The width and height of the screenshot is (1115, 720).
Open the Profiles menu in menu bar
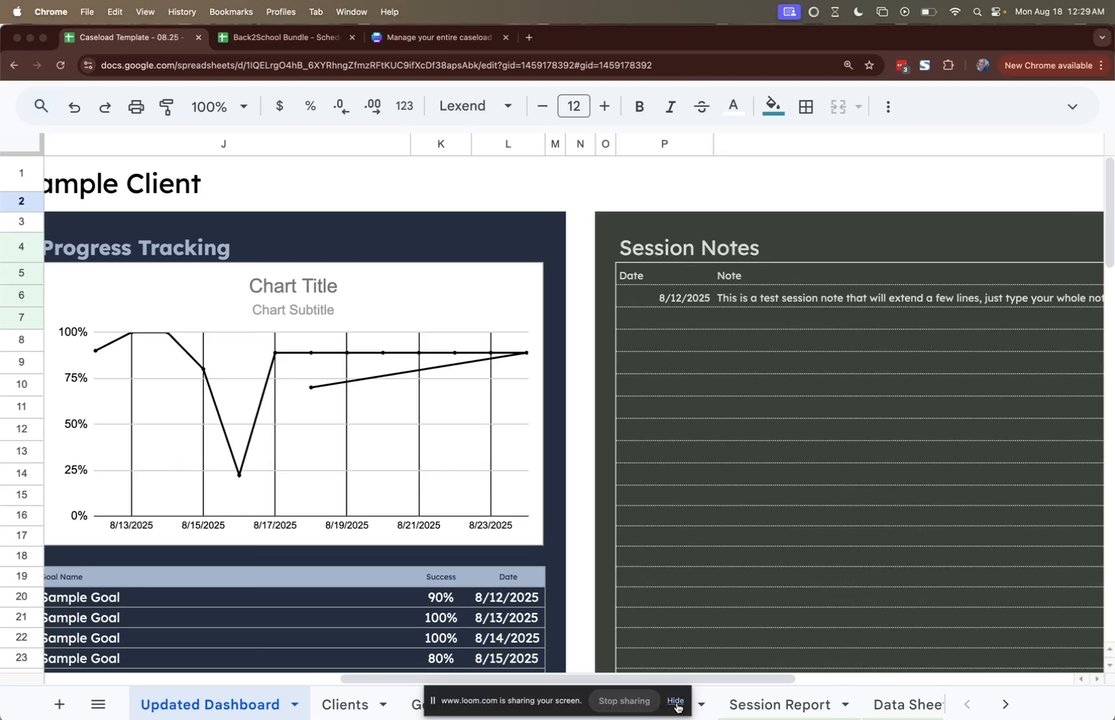click(x=281, y=12)
